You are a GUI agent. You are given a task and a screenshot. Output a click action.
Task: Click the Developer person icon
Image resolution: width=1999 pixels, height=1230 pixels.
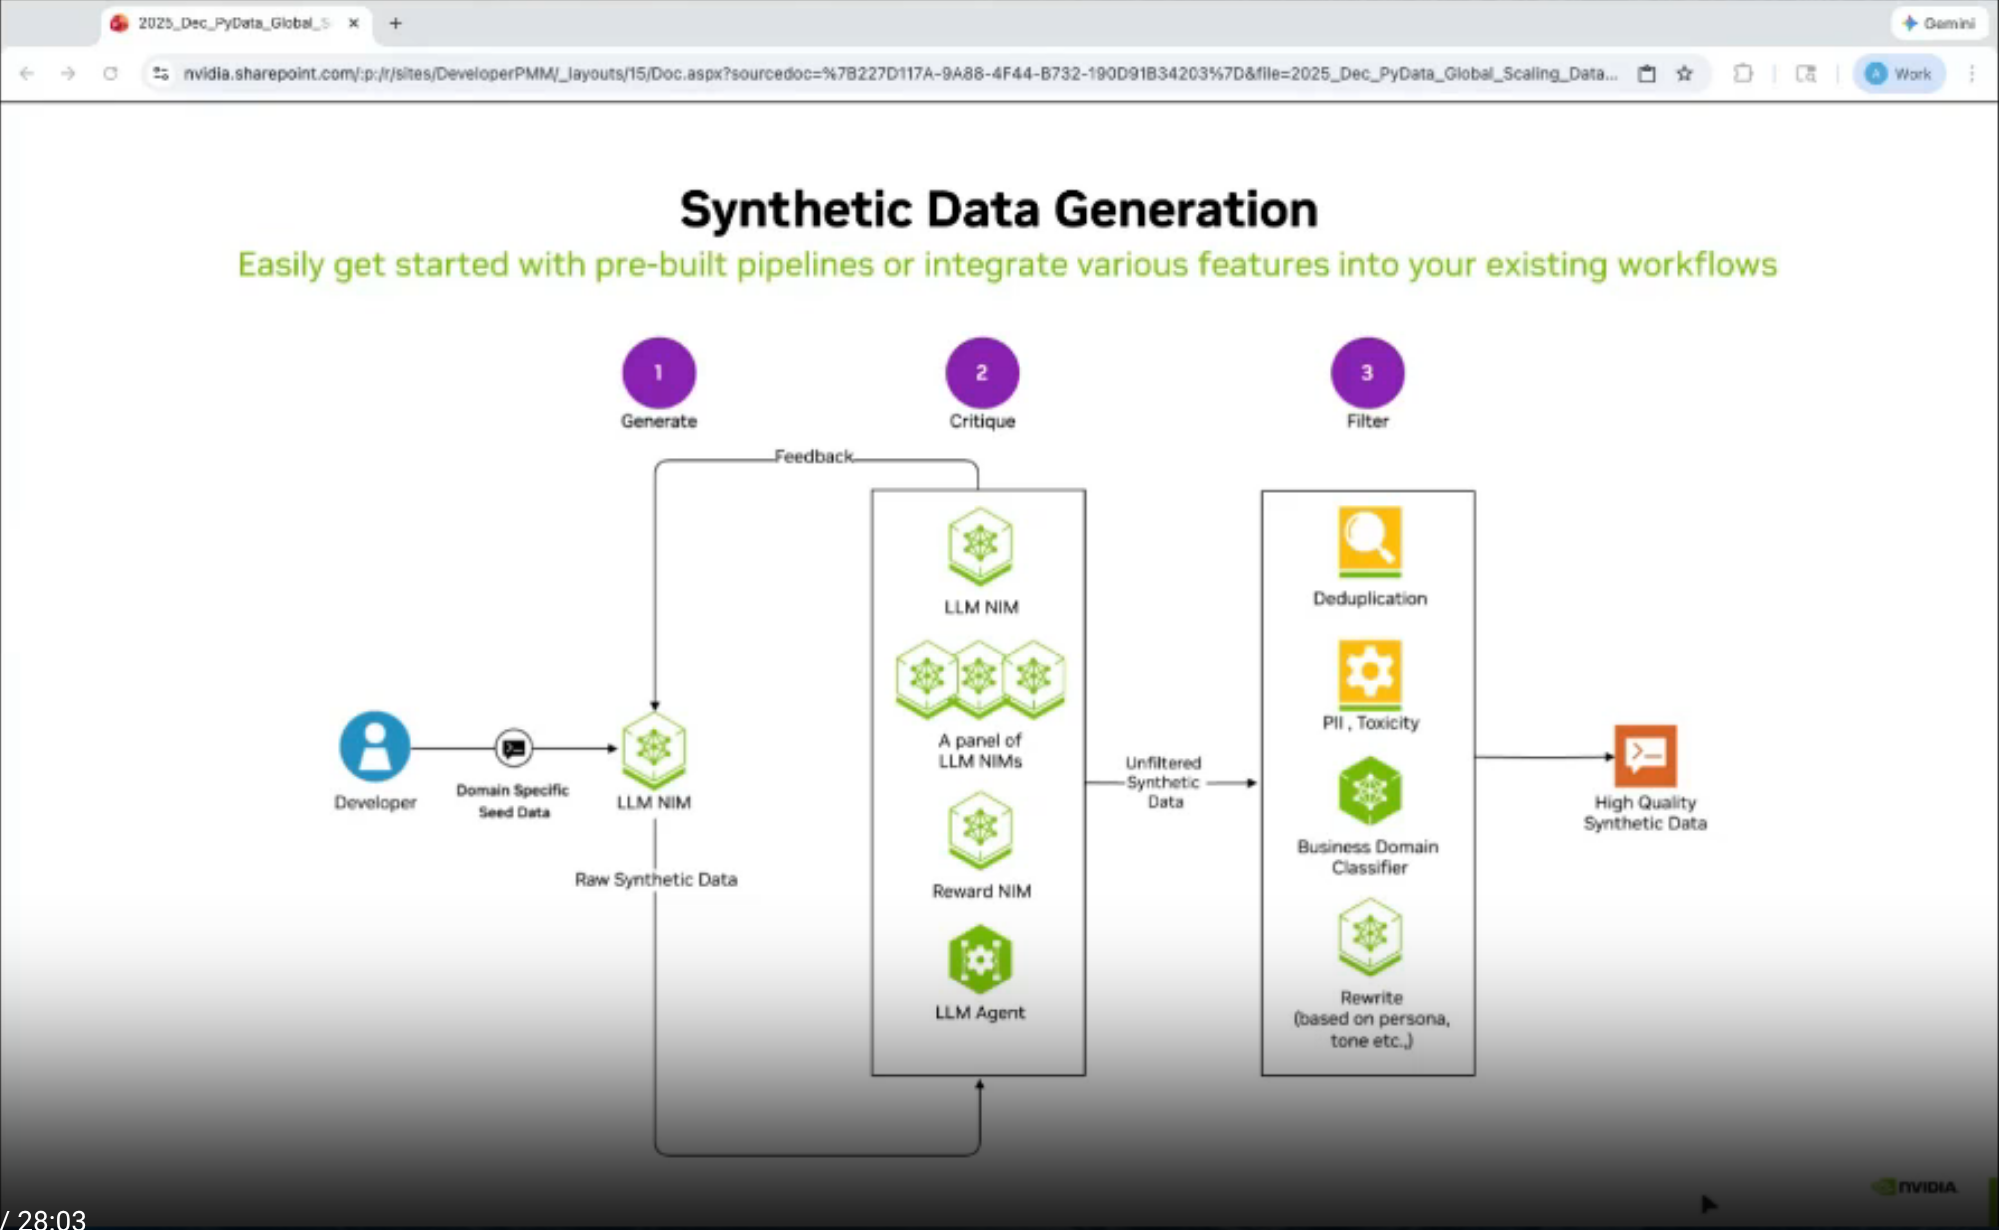point(375,746)
